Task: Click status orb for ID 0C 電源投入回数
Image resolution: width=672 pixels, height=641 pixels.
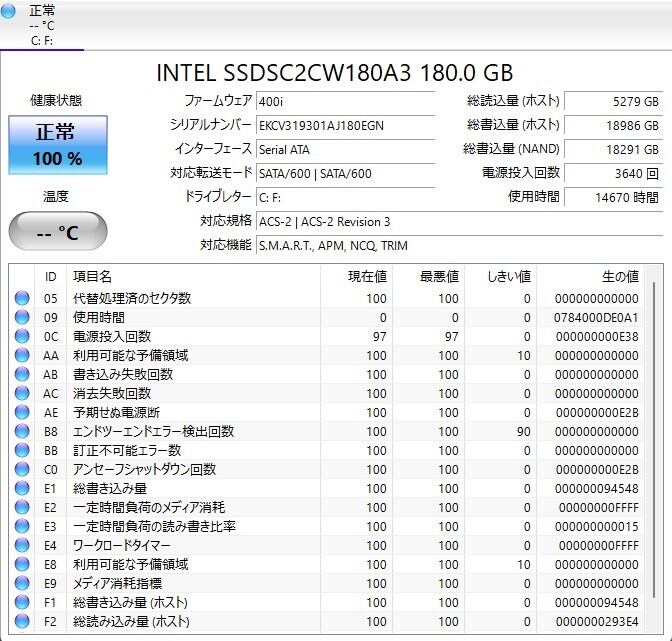Action: pyautogui.click(x=22, y=336)
